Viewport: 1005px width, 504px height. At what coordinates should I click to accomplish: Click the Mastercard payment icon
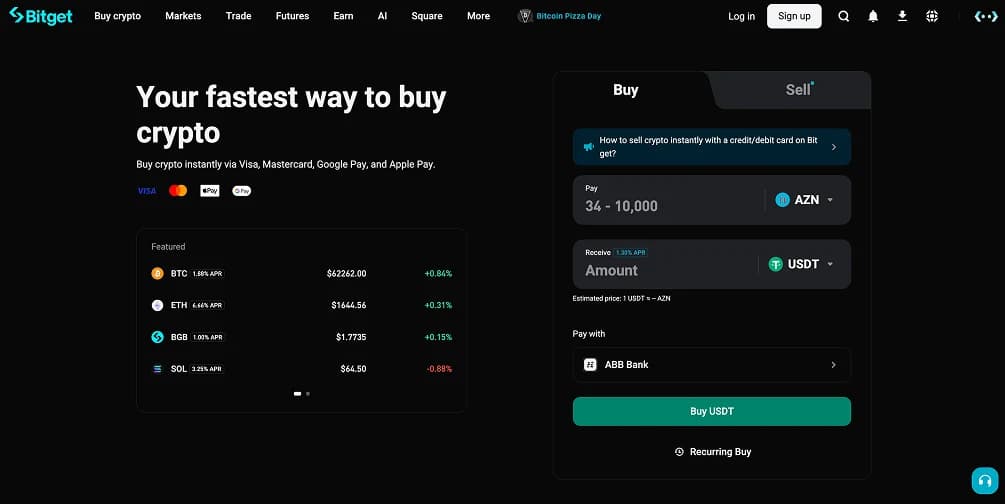tap(178, 190)
